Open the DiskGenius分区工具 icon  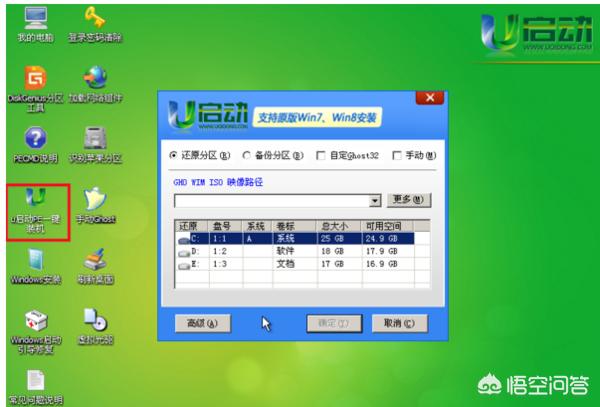[x=34, y=78]
